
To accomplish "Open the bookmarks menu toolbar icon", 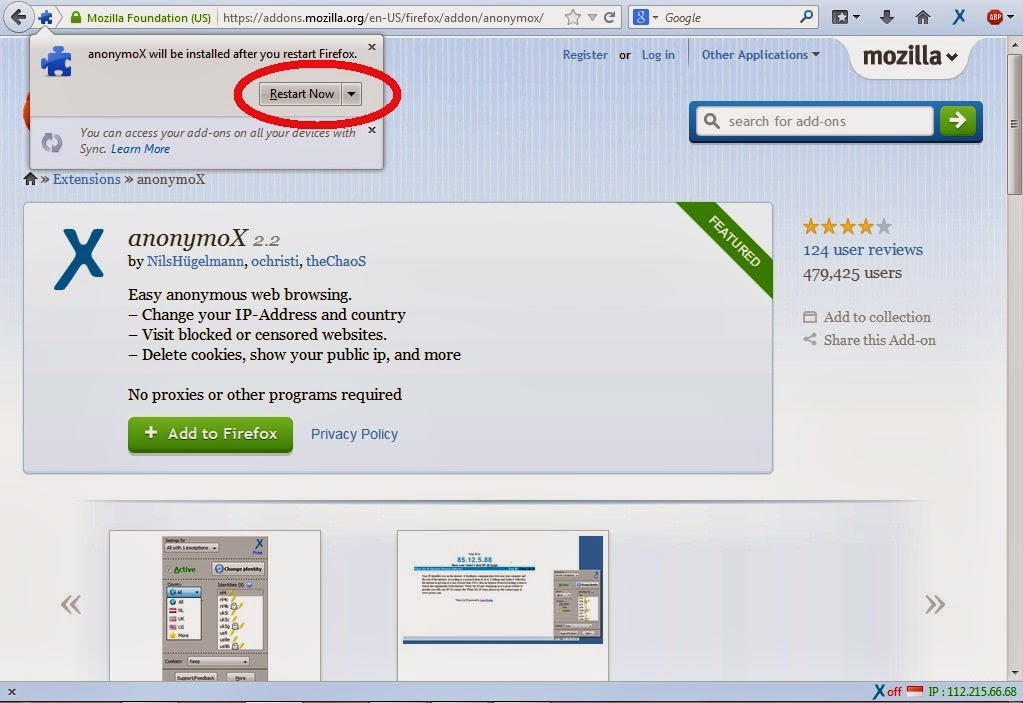I will point(840,18).
